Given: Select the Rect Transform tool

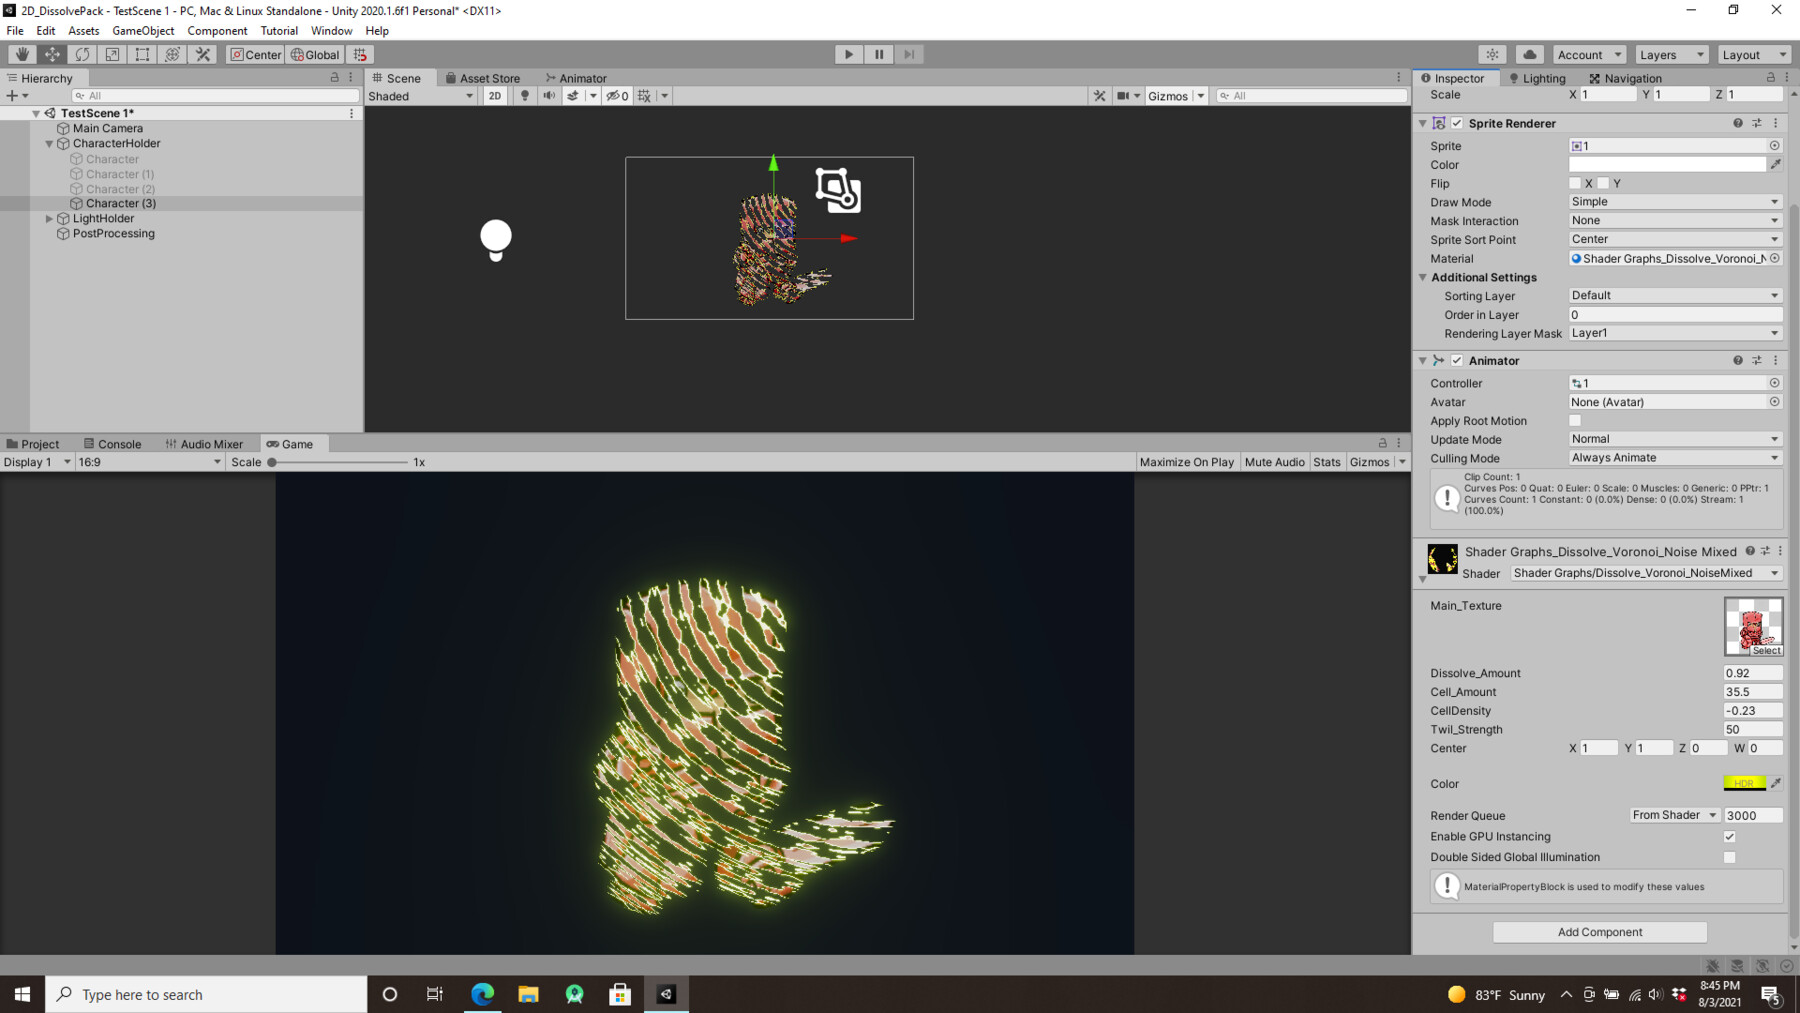Looking at the screenshot, I should coord(141,54).
